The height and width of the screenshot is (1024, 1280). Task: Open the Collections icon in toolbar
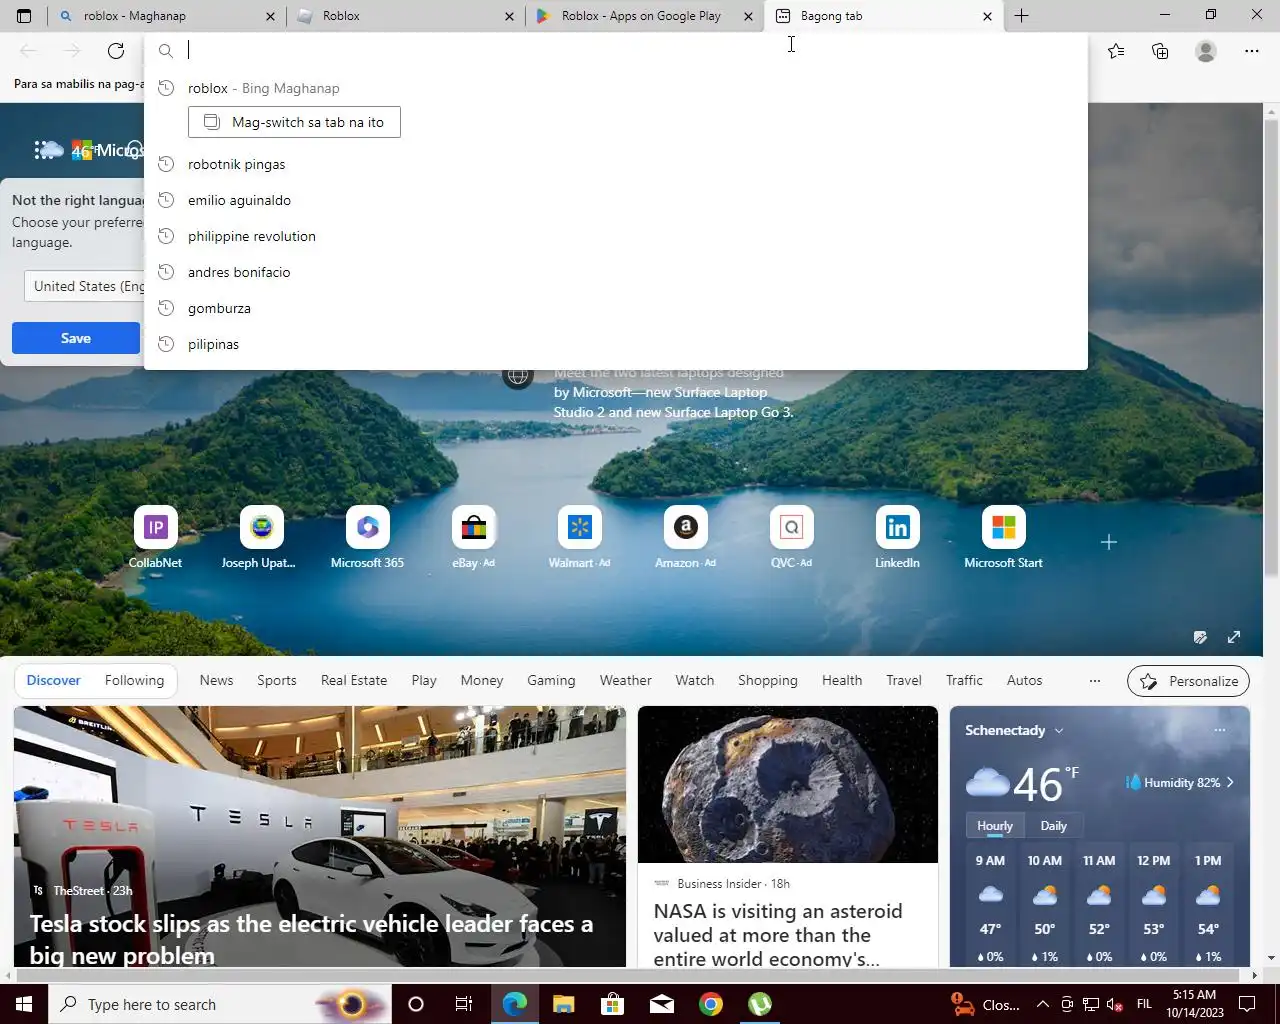tap(1160, 51)
